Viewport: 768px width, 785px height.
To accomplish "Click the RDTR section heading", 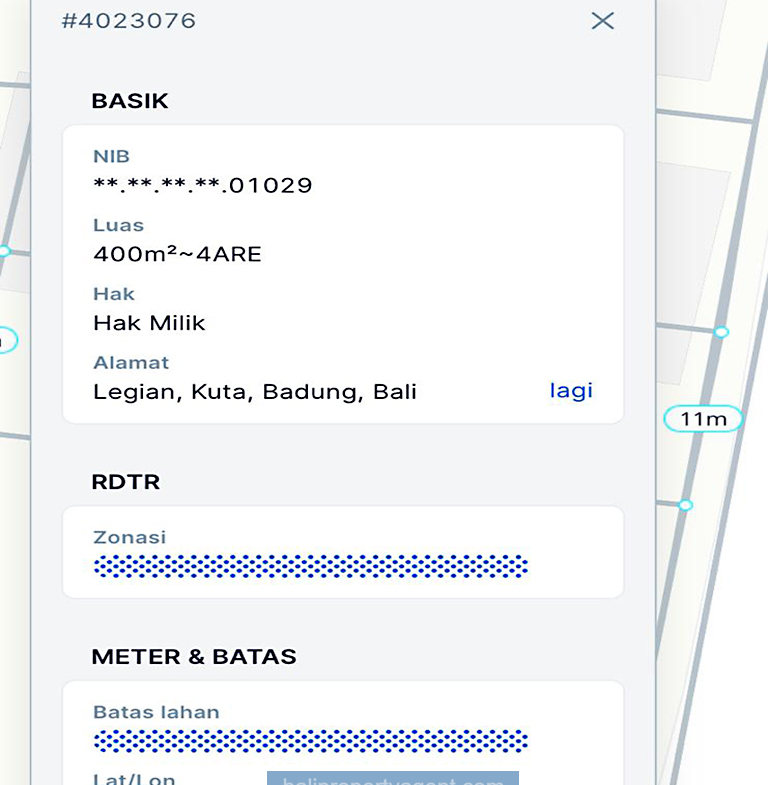I will (125, 482).
